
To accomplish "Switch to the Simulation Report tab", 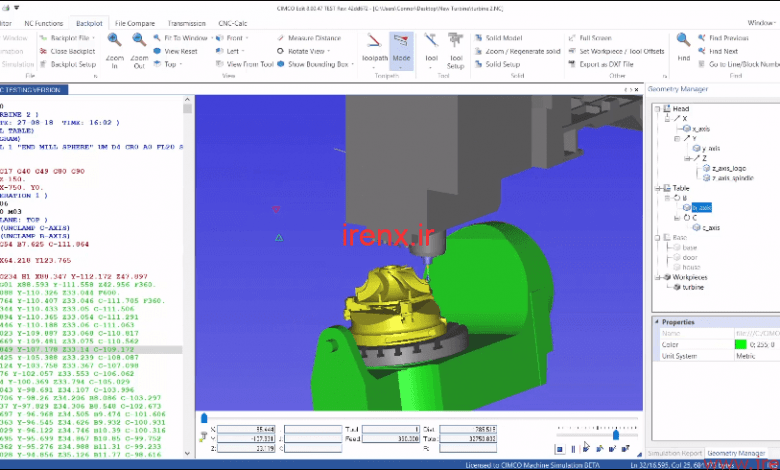I will click(675, 453).
